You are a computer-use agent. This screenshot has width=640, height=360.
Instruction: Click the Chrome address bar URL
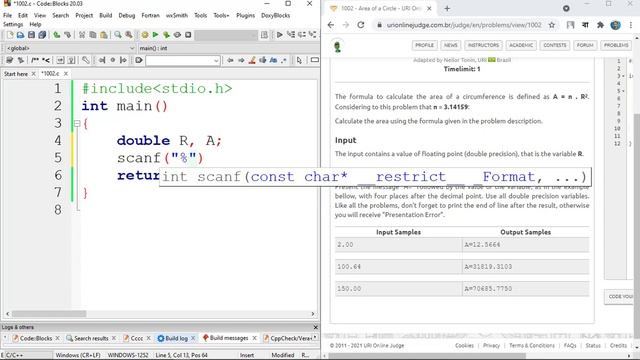[464, 25]
